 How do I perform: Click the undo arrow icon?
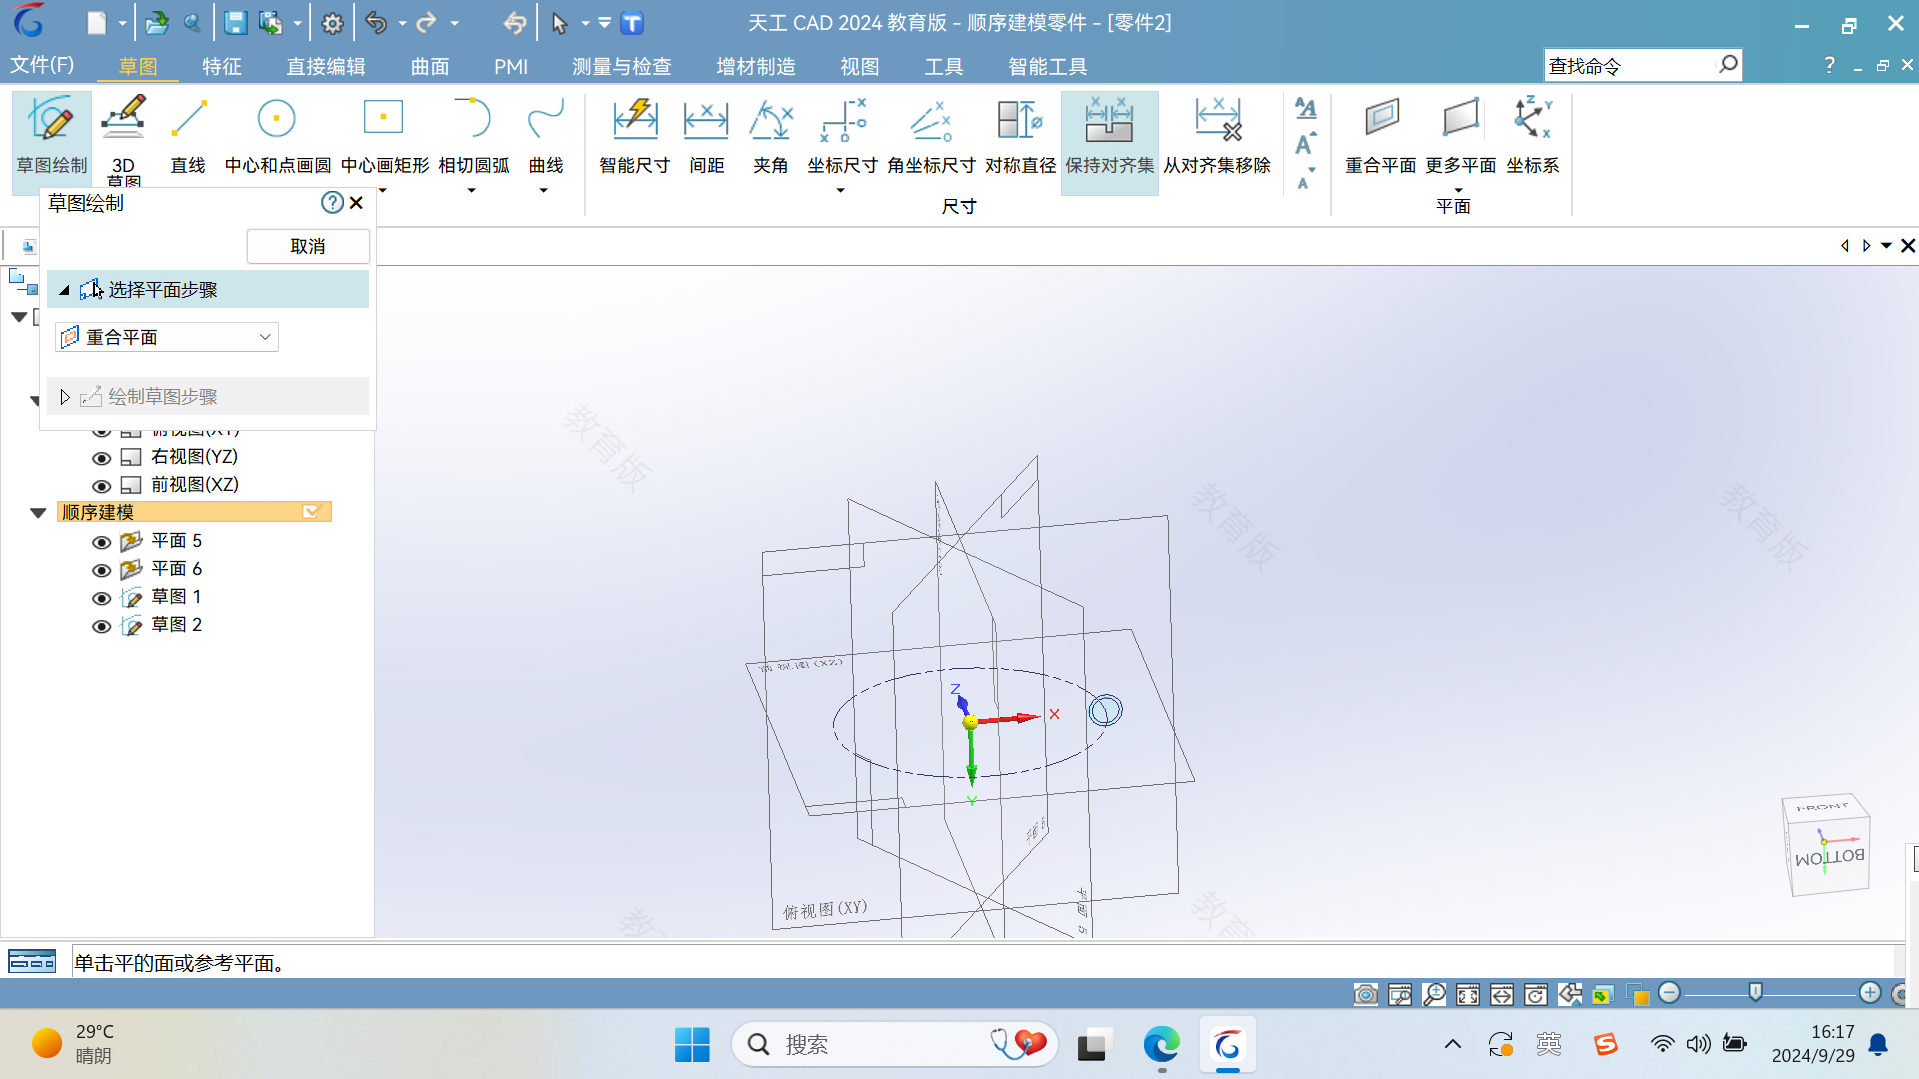tap(376, 23)
